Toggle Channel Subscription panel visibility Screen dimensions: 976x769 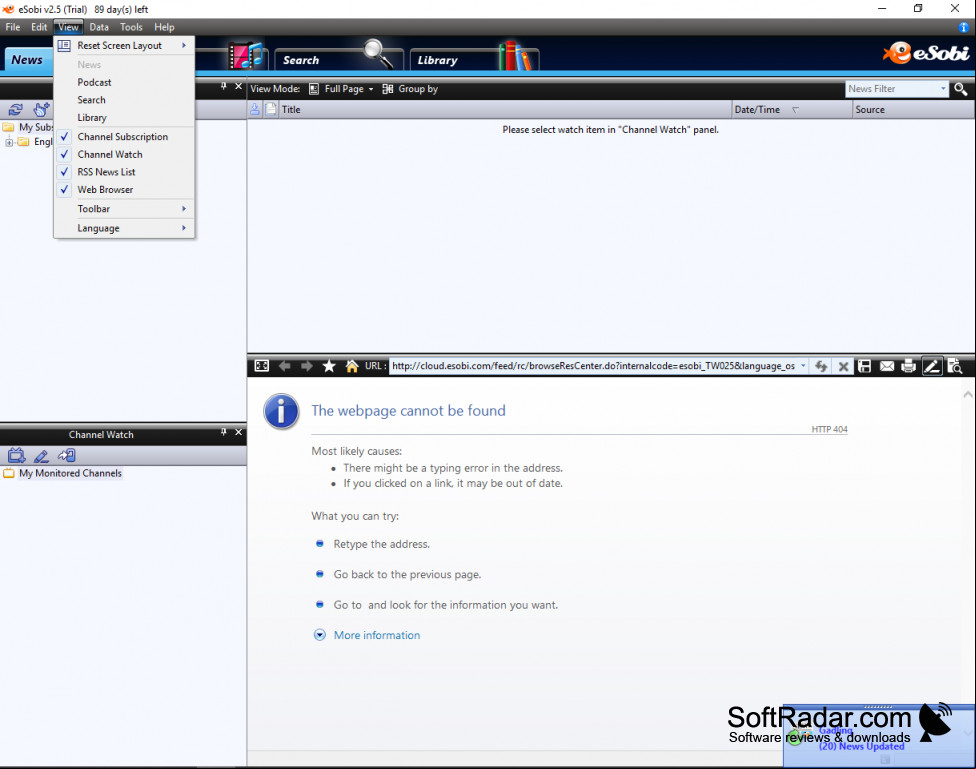[x=123, y=137]
